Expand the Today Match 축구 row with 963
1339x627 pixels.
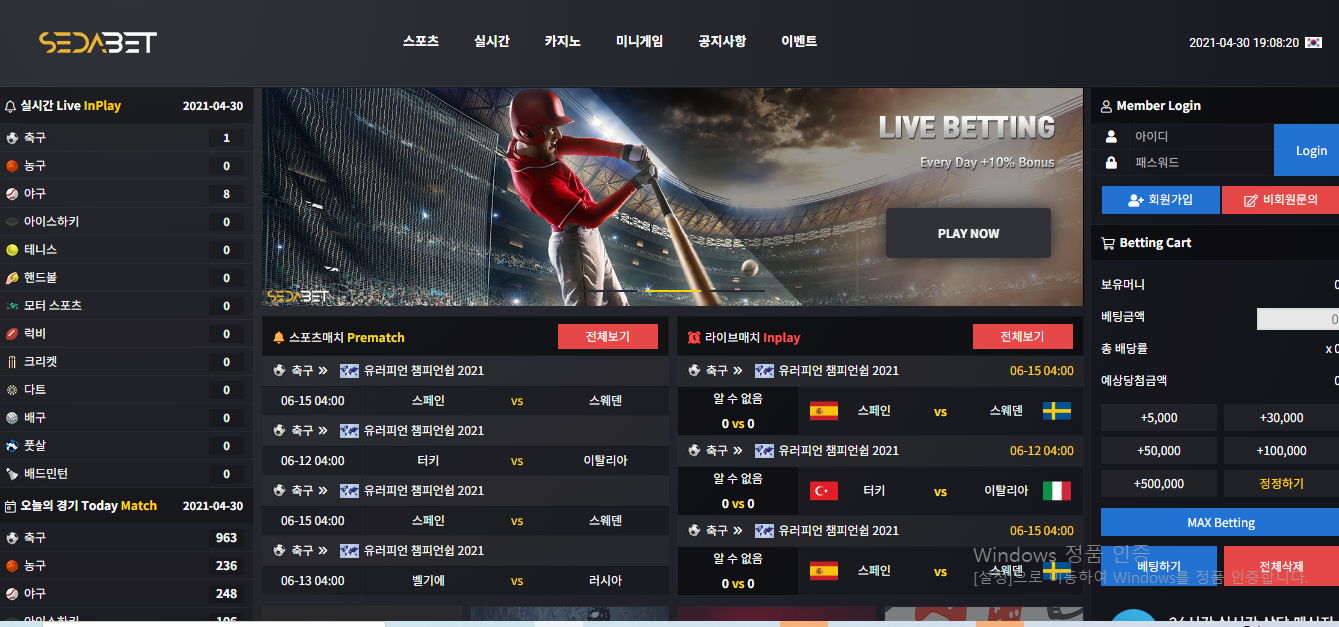[126, 537]
